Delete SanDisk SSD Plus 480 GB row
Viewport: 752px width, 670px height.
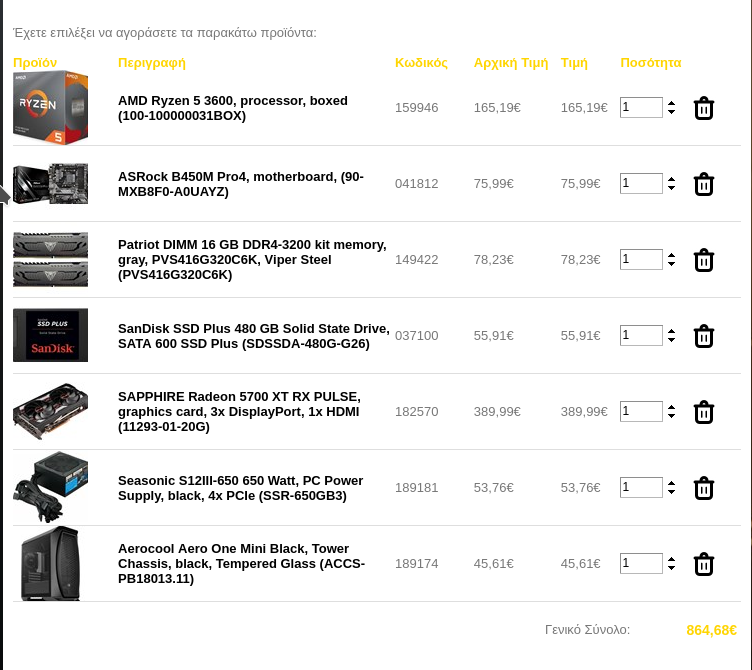pos(704,336)
